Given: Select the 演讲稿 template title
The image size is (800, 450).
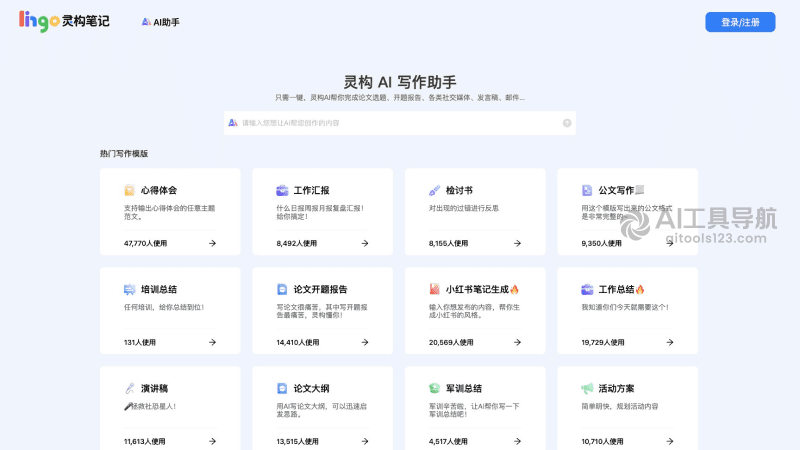Looking at the screenshot, I should pos(154,388).
